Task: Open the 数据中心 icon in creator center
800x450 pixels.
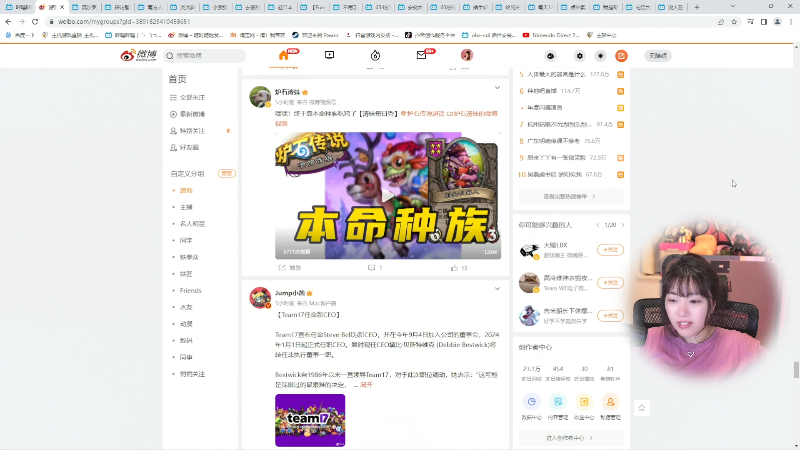Action: point(532,402)
